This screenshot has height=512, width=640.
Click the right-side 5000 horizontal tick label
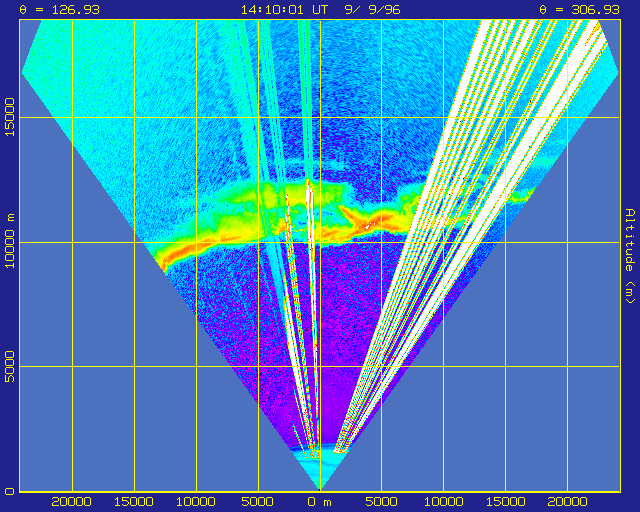[382, 502]
